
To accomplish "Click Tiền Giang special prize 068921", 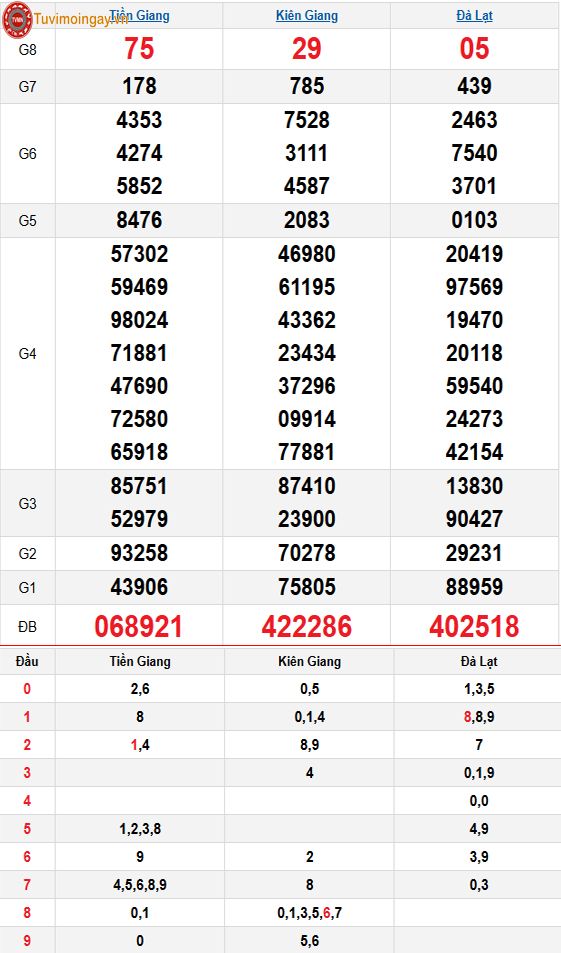I will coord(139,627).
